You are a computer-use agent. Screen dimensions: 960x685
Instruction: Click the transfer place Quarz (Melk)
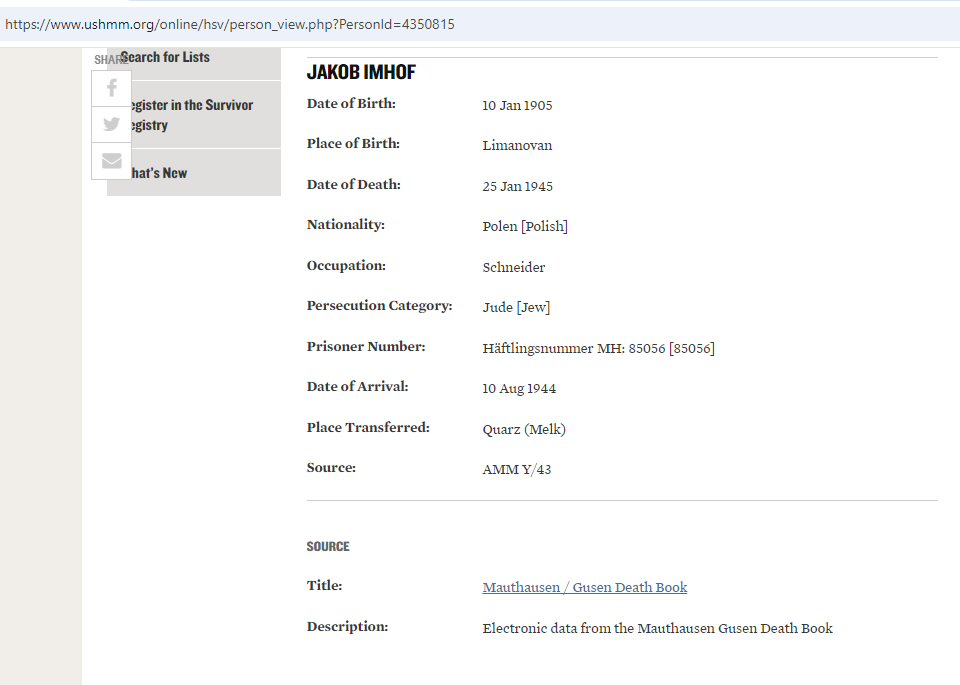[524, 430]
